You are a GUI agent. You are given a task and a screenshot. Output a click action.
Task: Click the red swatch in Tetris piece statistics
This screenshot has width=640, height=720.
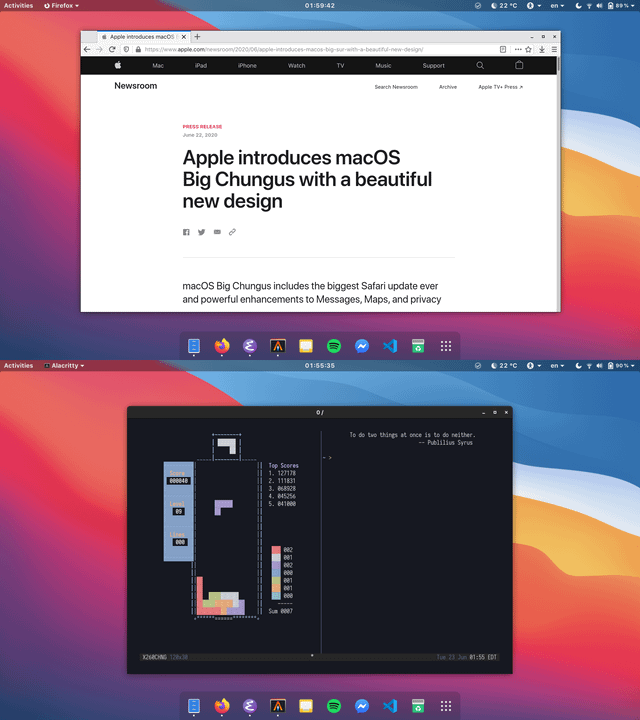coord(276,550)
